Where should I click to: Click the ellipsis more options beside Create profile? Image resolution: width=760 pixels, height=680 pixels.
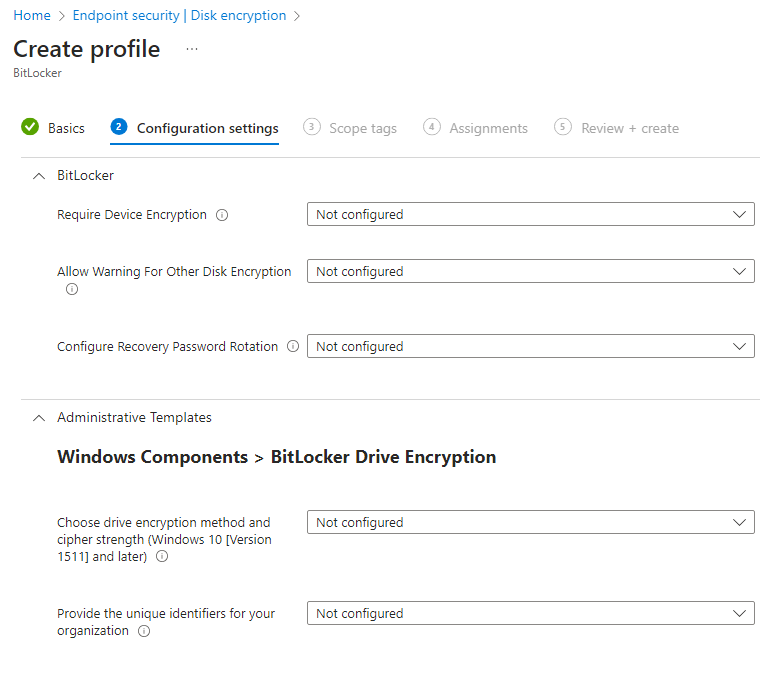192,49
